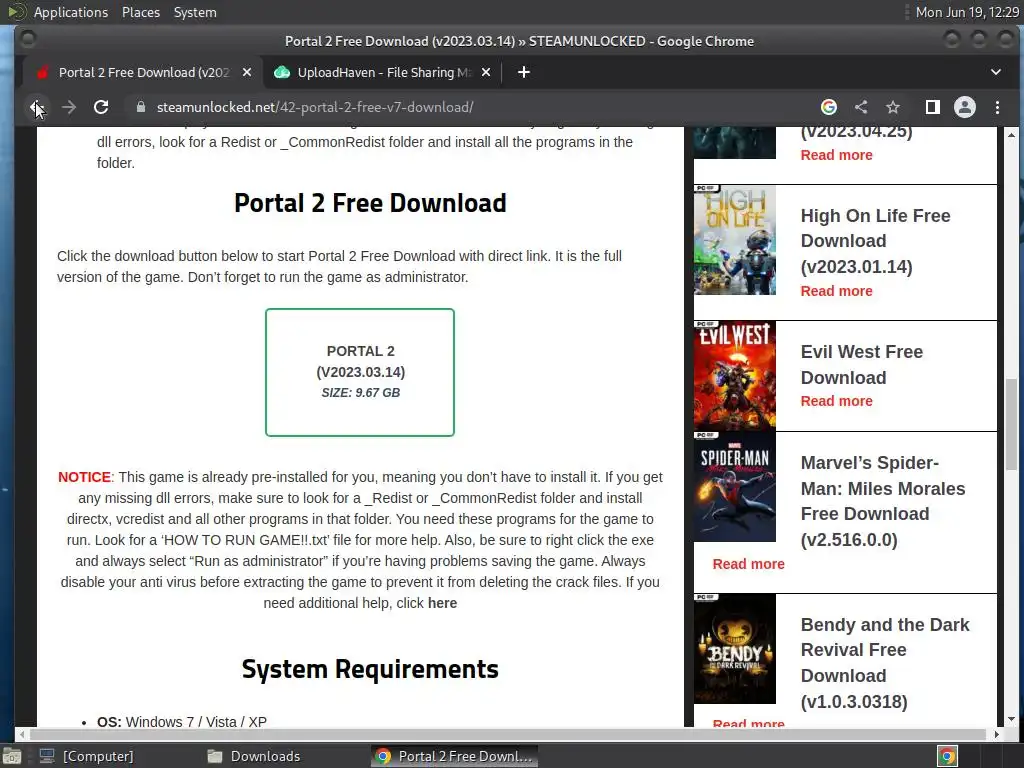Open High On Life Free Download title
Viewport: 1024px width, 768px height.
[875, 241]
